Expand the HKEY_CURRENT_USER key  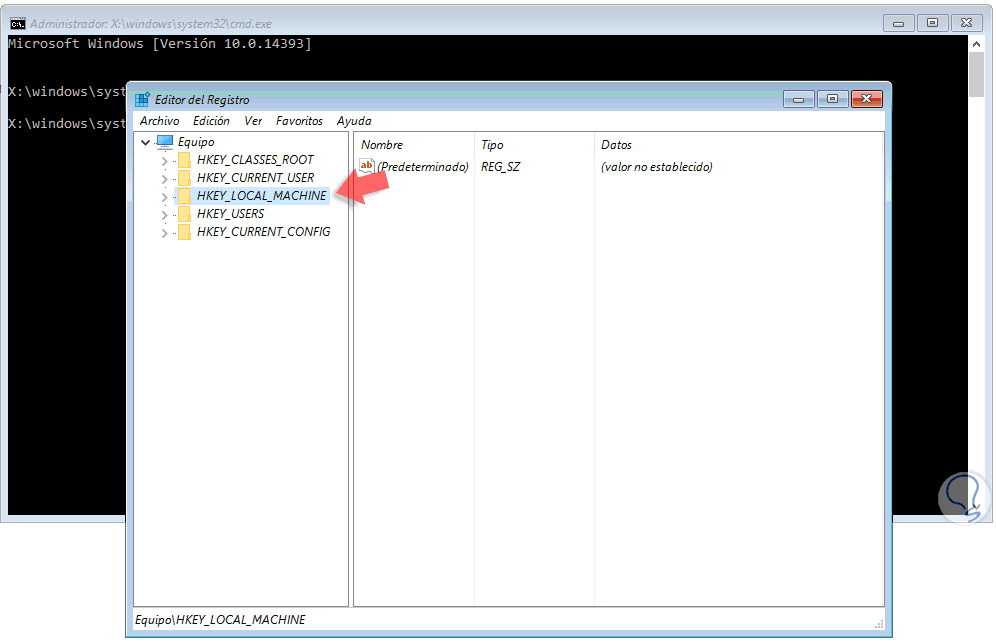(165, 178)
